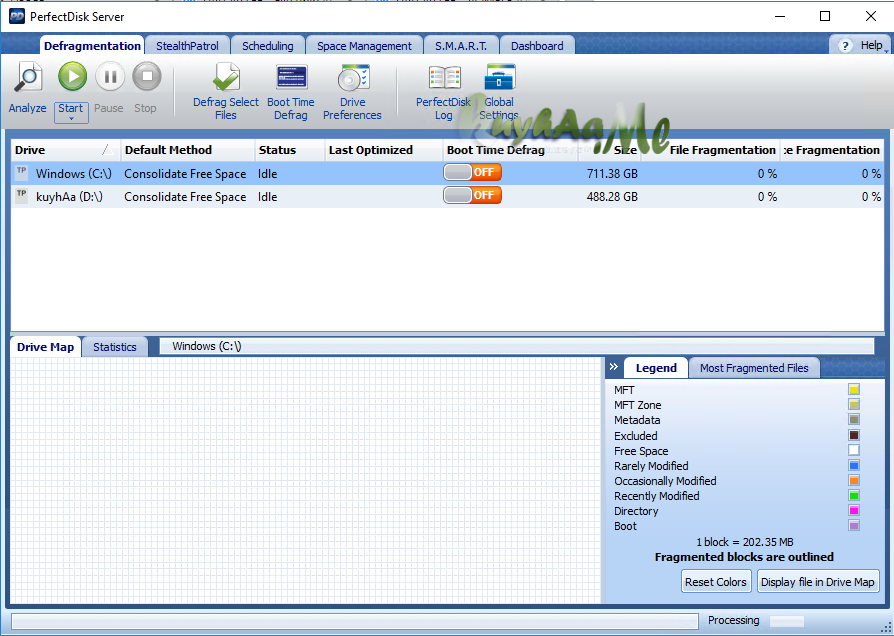Click the Last Optimized column header

click(384, 150)
